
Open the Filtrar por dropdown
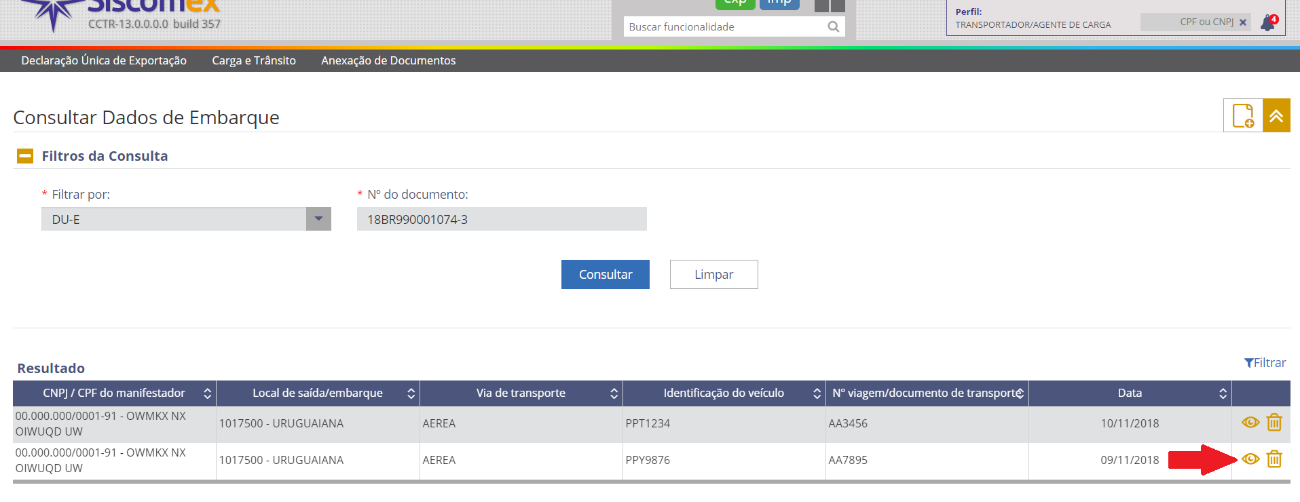(318, 219)
